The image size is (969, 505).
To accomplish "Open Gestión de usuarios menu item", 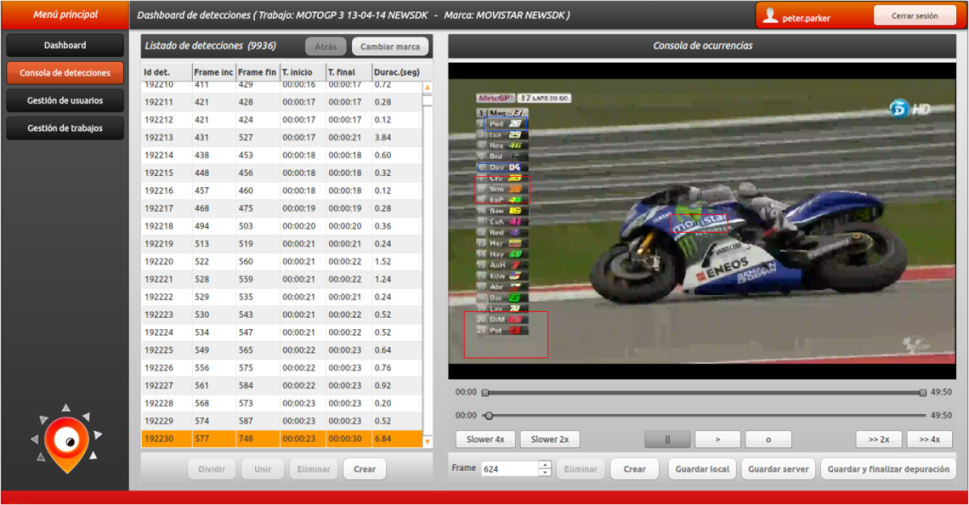I will coord(65,101).
